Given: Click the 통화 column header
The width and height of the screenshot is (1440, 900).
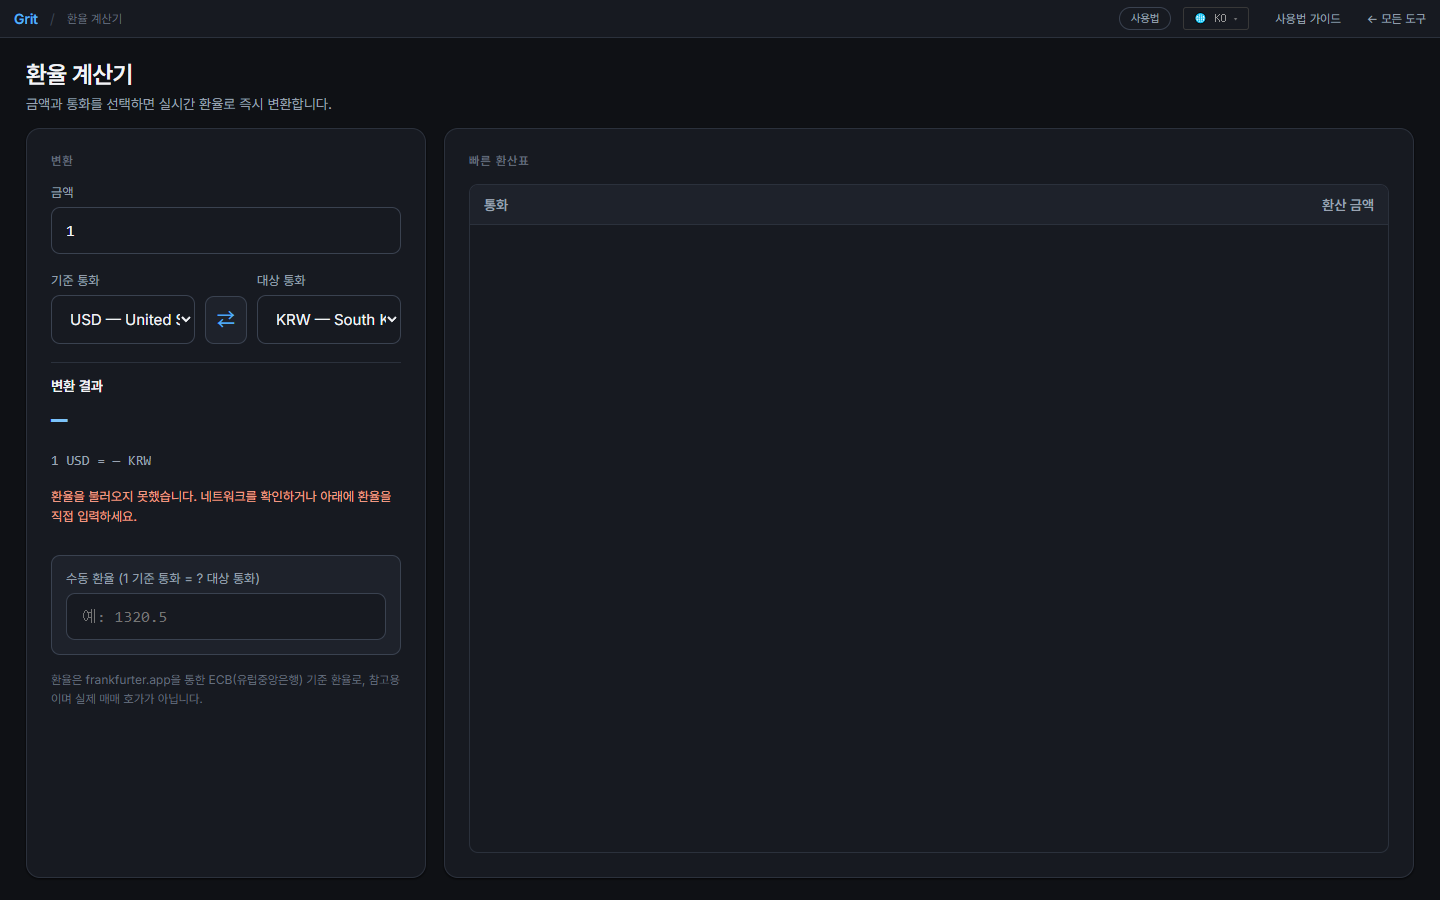Looking at the screenshot, I should 496,205.
